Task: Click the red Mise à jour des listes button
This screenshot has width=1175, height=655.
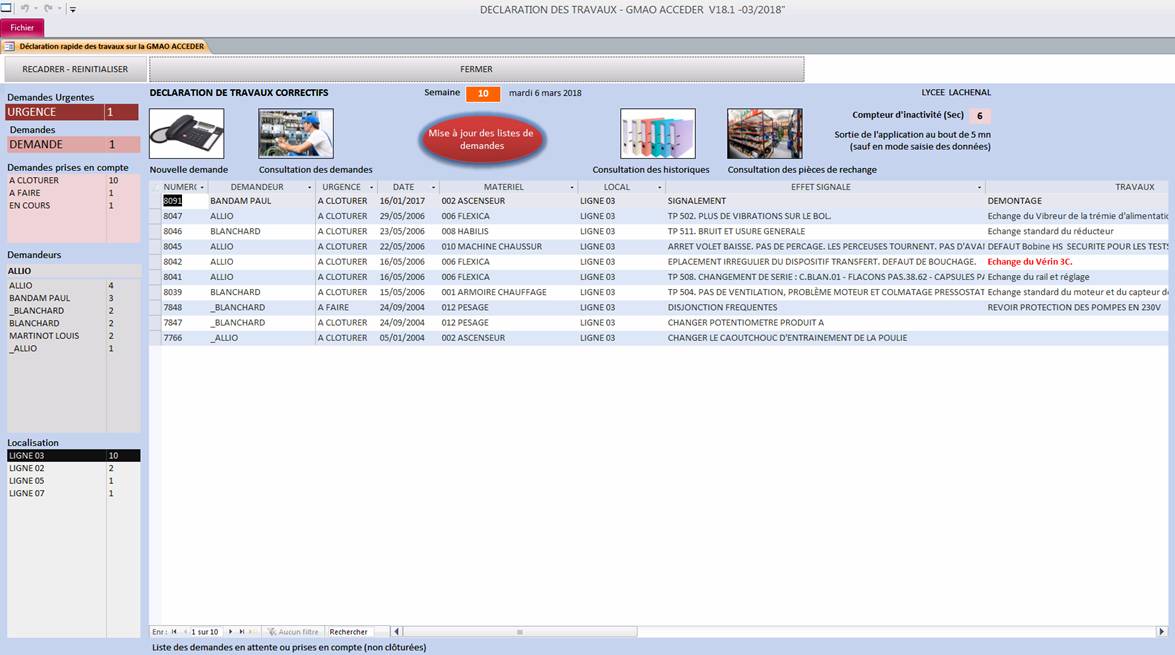Action: pos(481,139)
